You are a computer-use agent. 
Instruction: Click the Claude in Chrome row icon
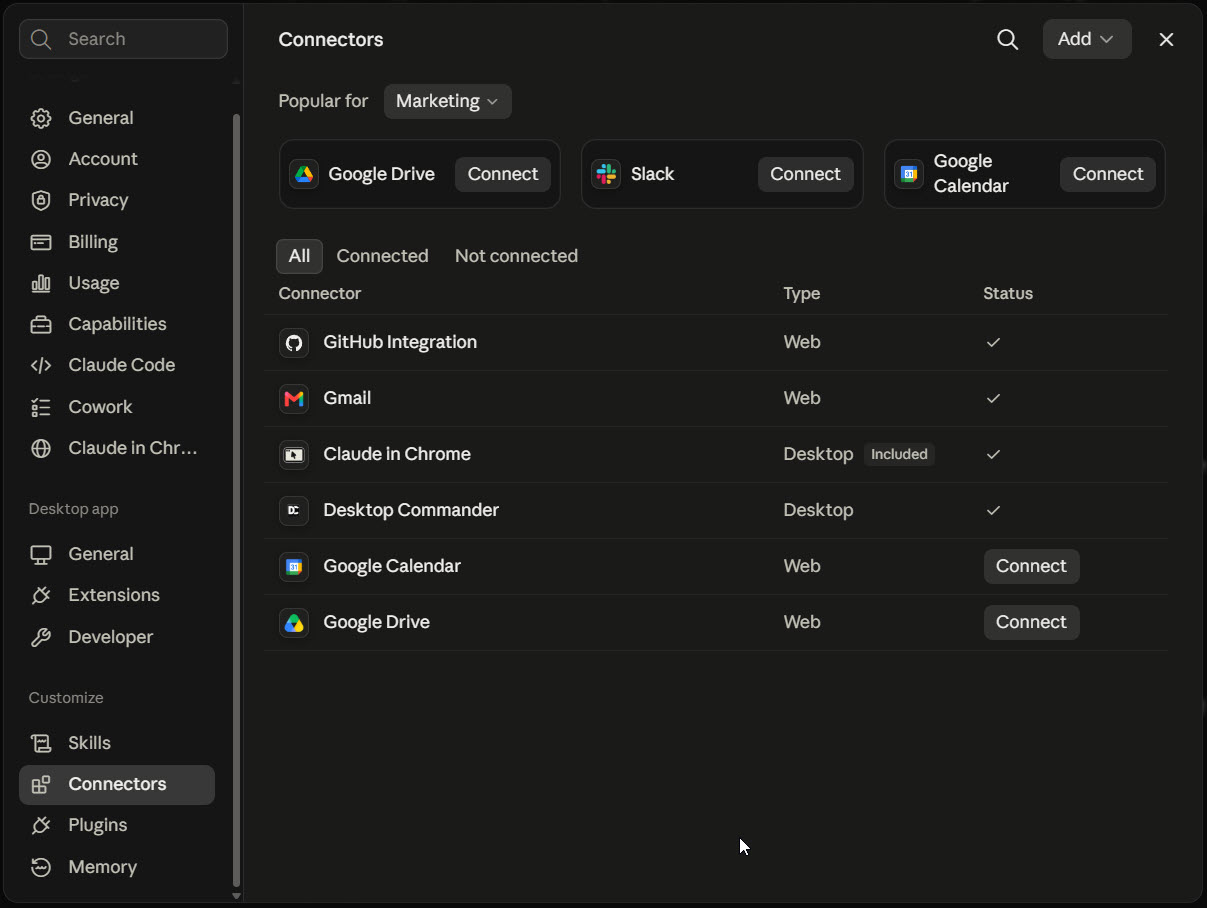click(x=294, y=454)
